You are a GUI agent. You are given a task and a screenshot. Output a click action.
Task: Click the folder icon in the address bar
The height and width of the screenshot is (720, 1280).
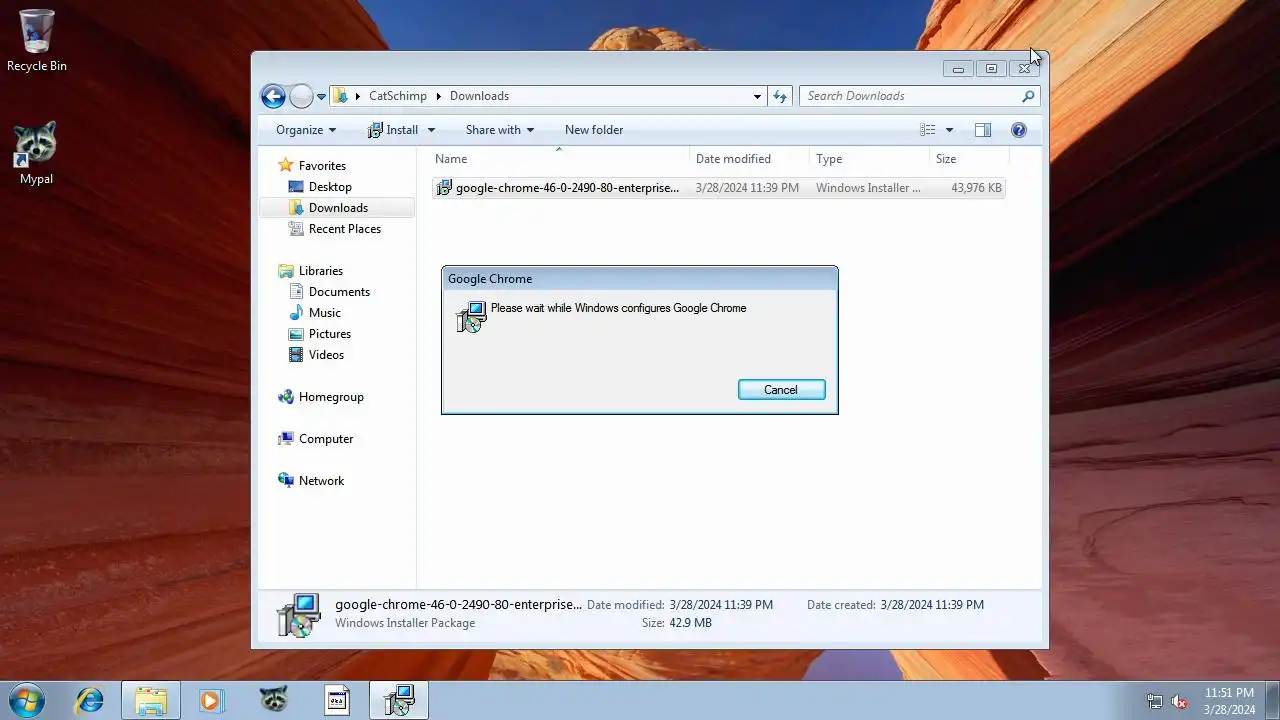(341, 96)
